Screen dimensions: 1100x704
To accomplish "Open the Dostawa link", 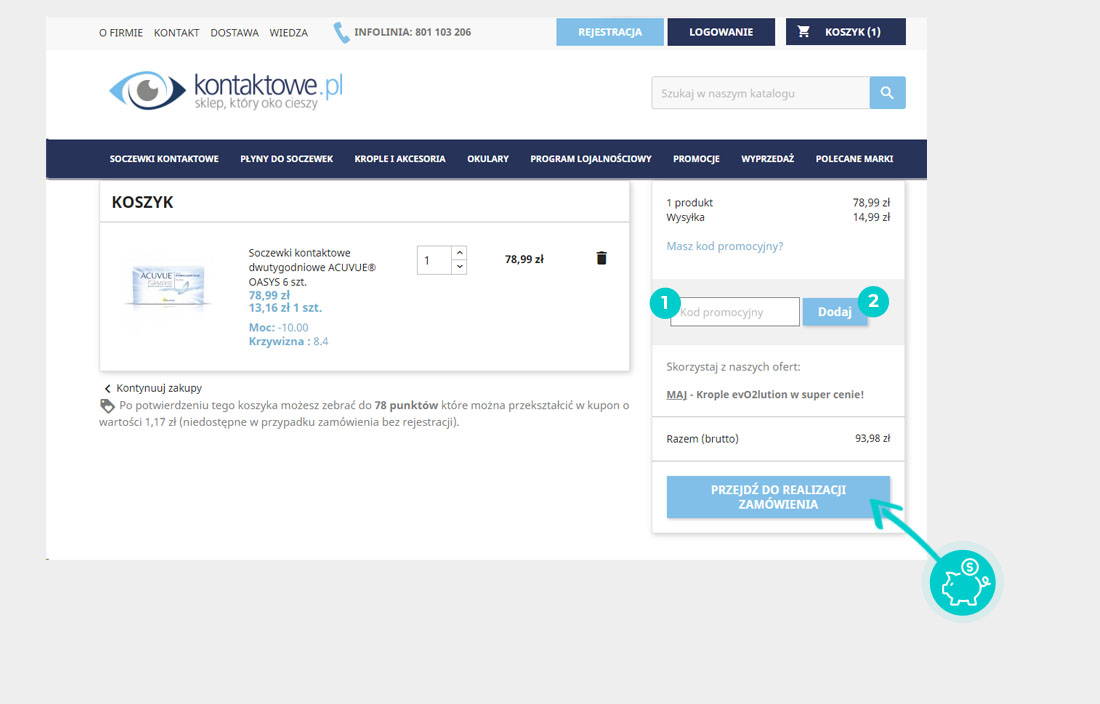I will point(234,33).
